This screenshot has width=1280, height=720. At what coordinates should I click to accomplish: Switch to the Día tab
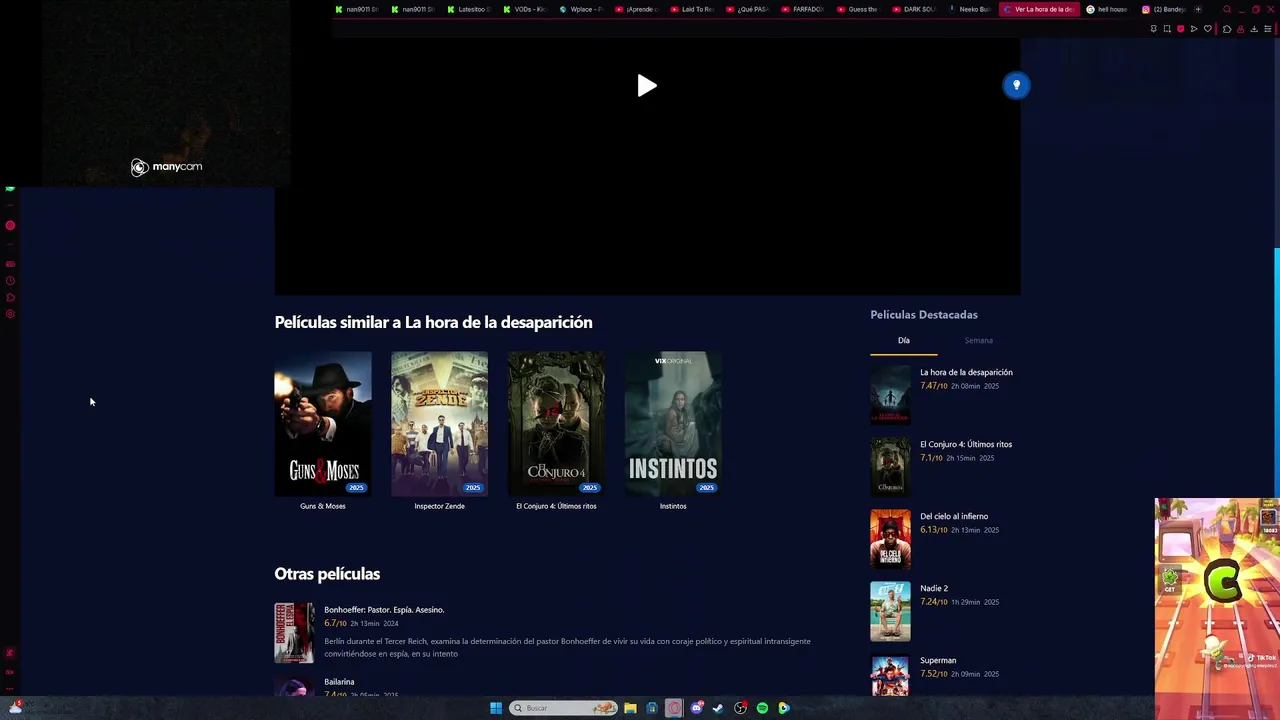[x=903, y=340]
